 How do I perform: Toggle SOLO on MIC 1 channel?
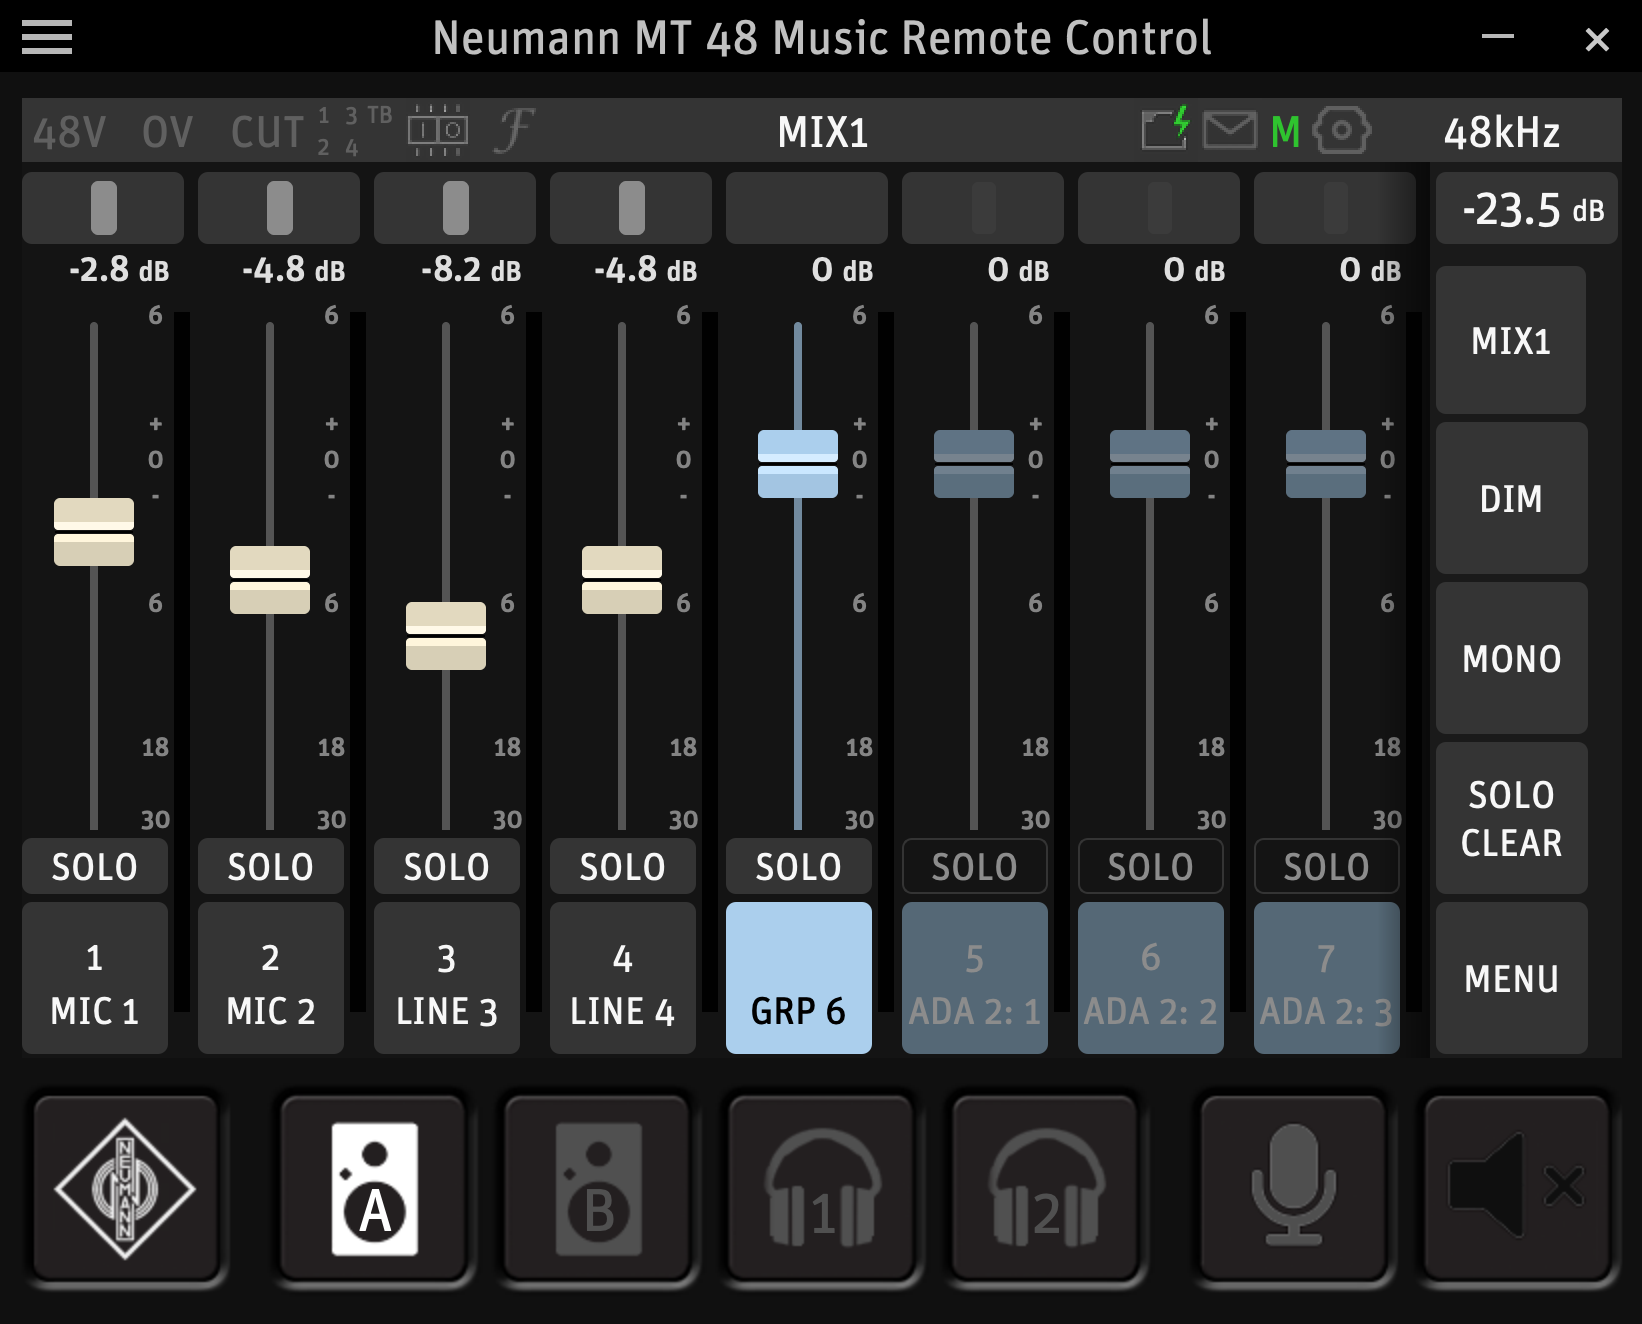coord(95,866)
